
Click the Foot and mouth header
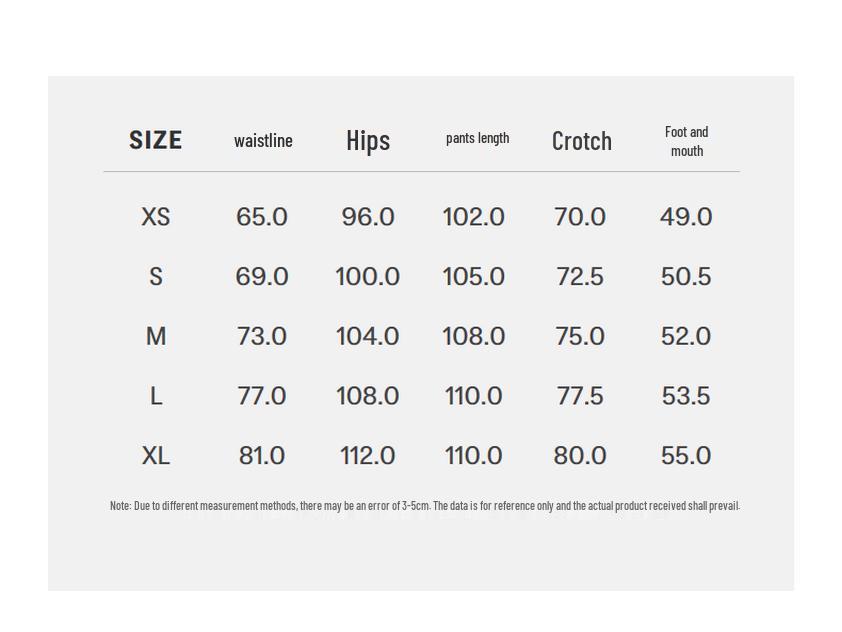click(x=686, y=141)
